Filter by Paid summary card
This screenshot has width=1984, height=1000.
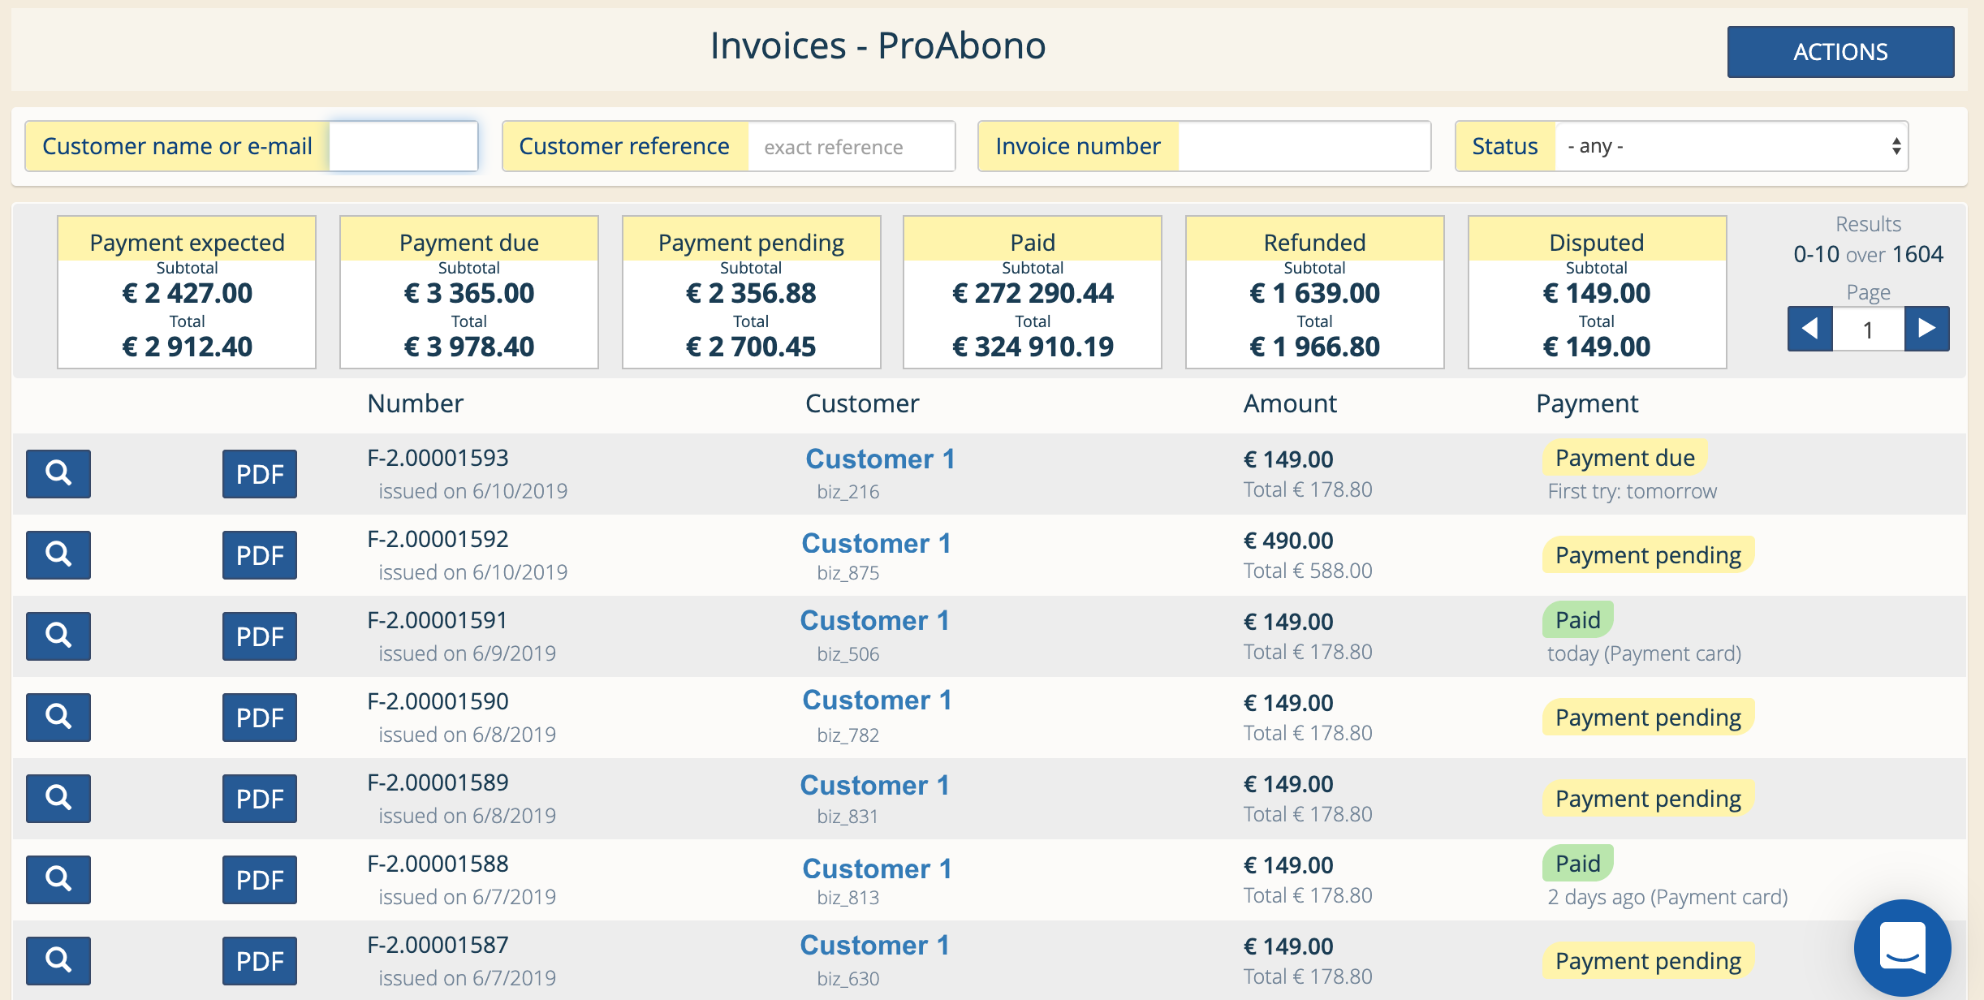point(1033,292)
